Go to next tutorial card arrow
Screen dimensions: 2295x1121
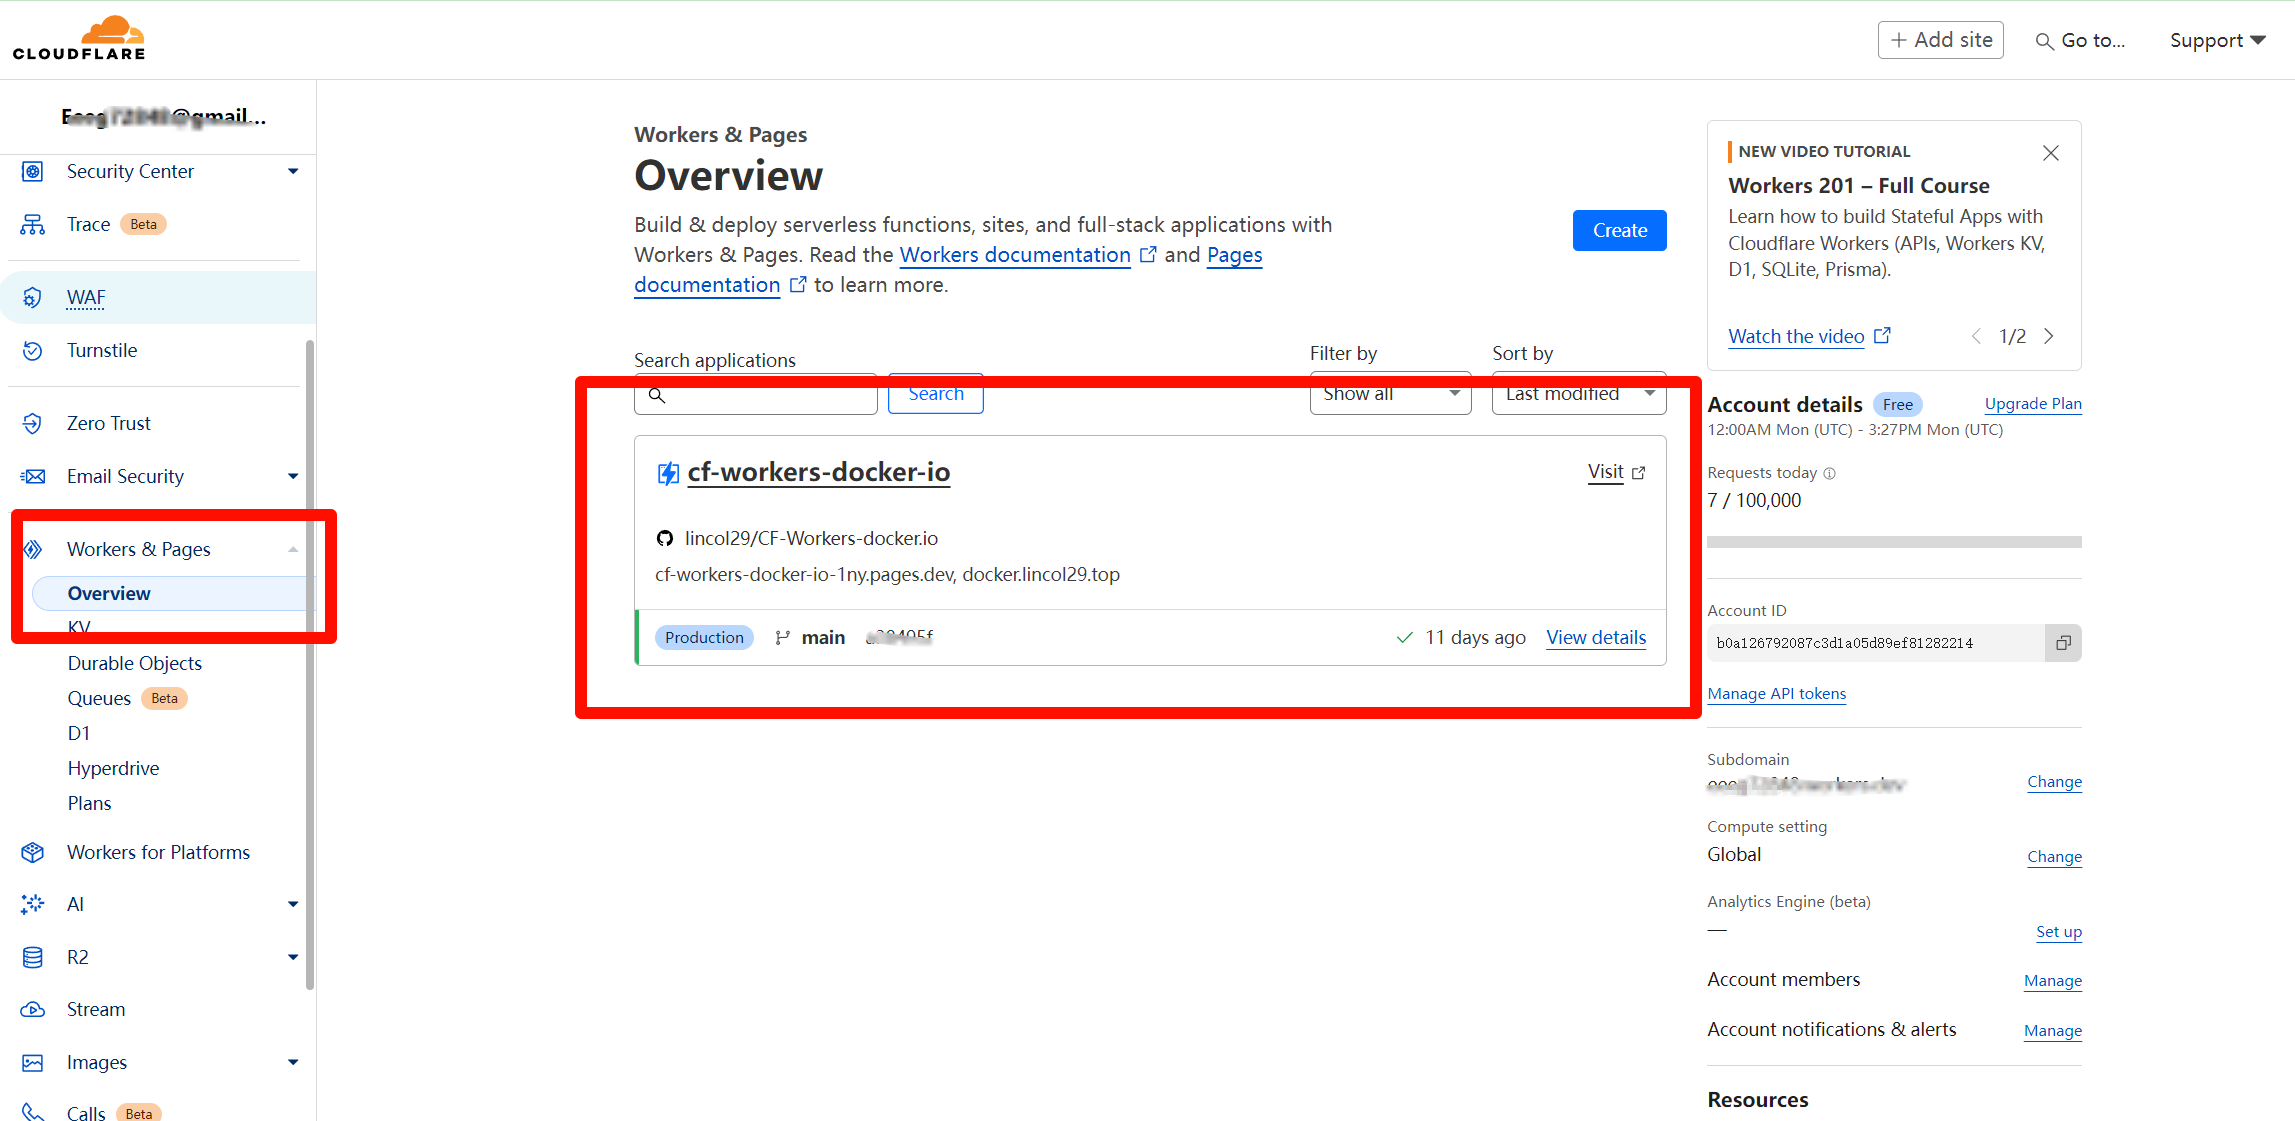click(x=2049, y=336)
